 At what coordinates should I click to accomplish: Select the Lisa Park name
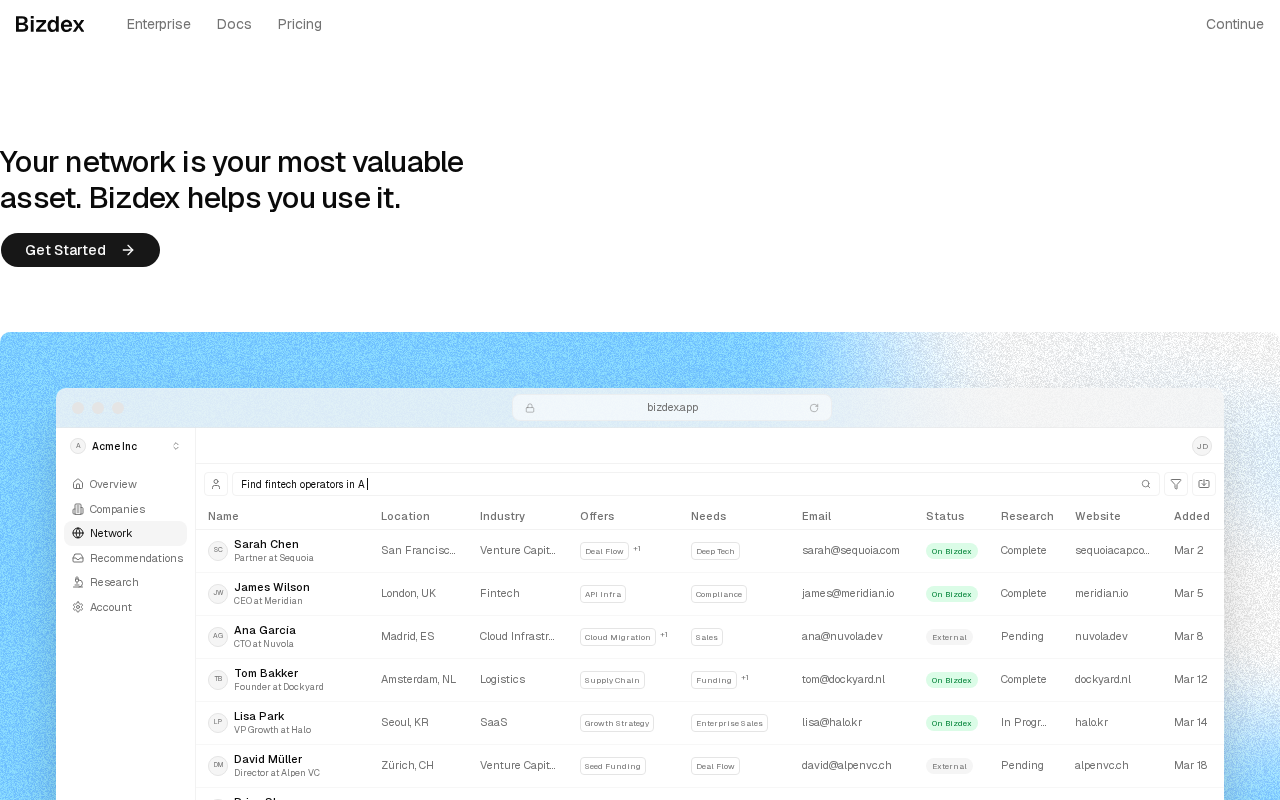click(259, 716)
